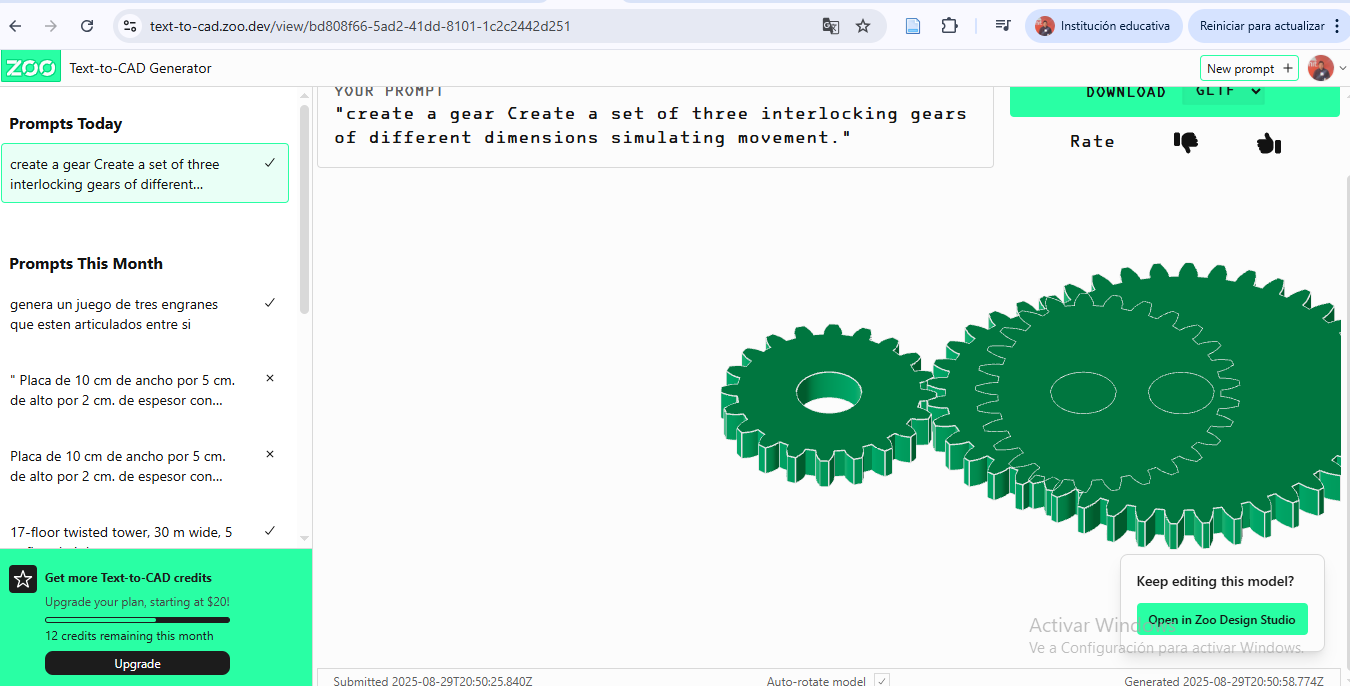The height and width of the screenshot is (686, 1350).
Task: Open the Google Translate icon in address bar
Action: pos(831,26)
